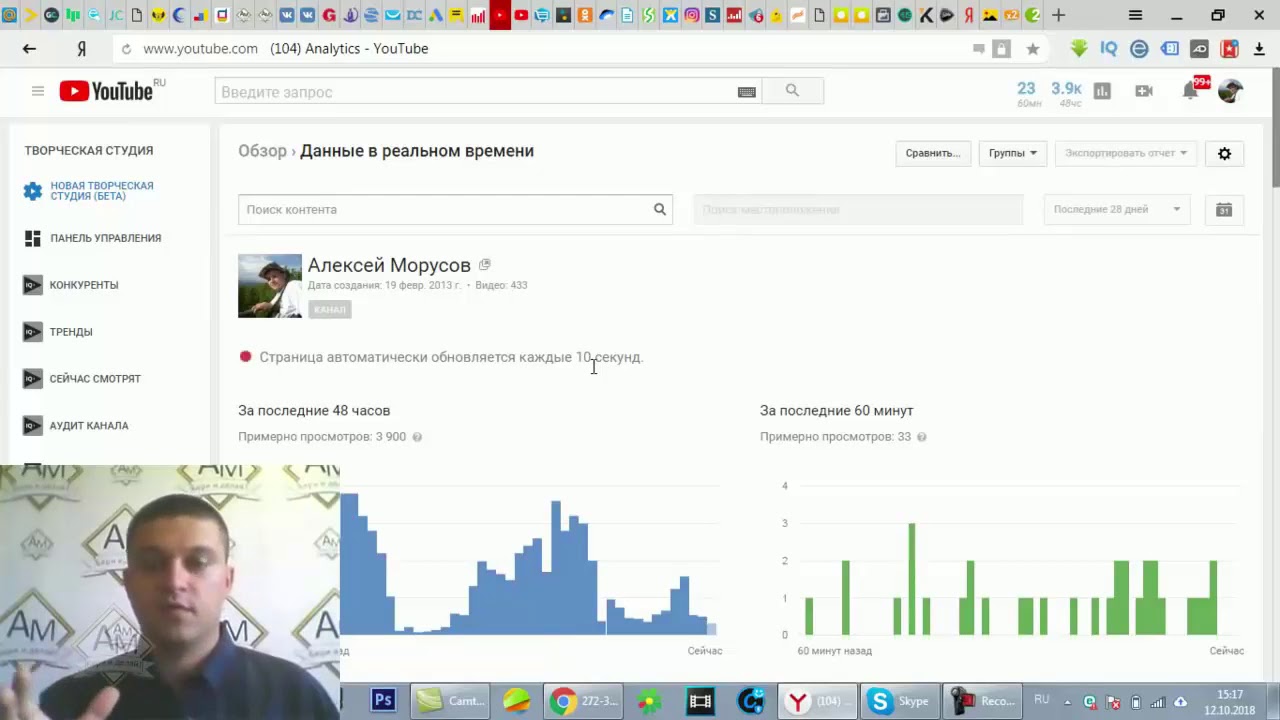Viewport: 1280px width, 720px height.
Task: Expand the Группы dropdown
Action: click(x=1012, y=153)
